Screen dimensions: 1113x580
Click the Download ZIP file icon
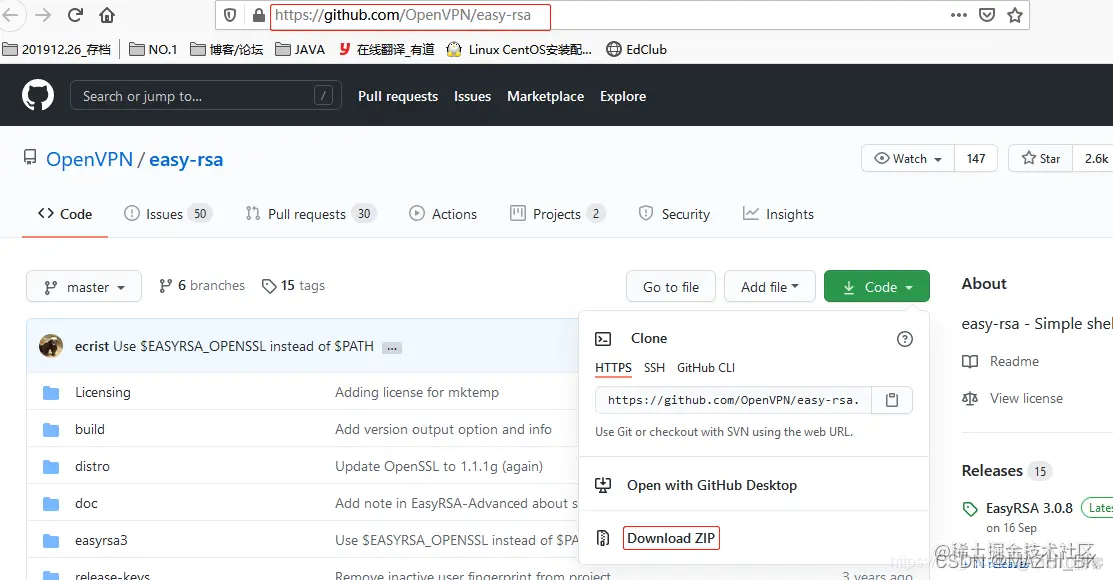[x=603, y=537]
